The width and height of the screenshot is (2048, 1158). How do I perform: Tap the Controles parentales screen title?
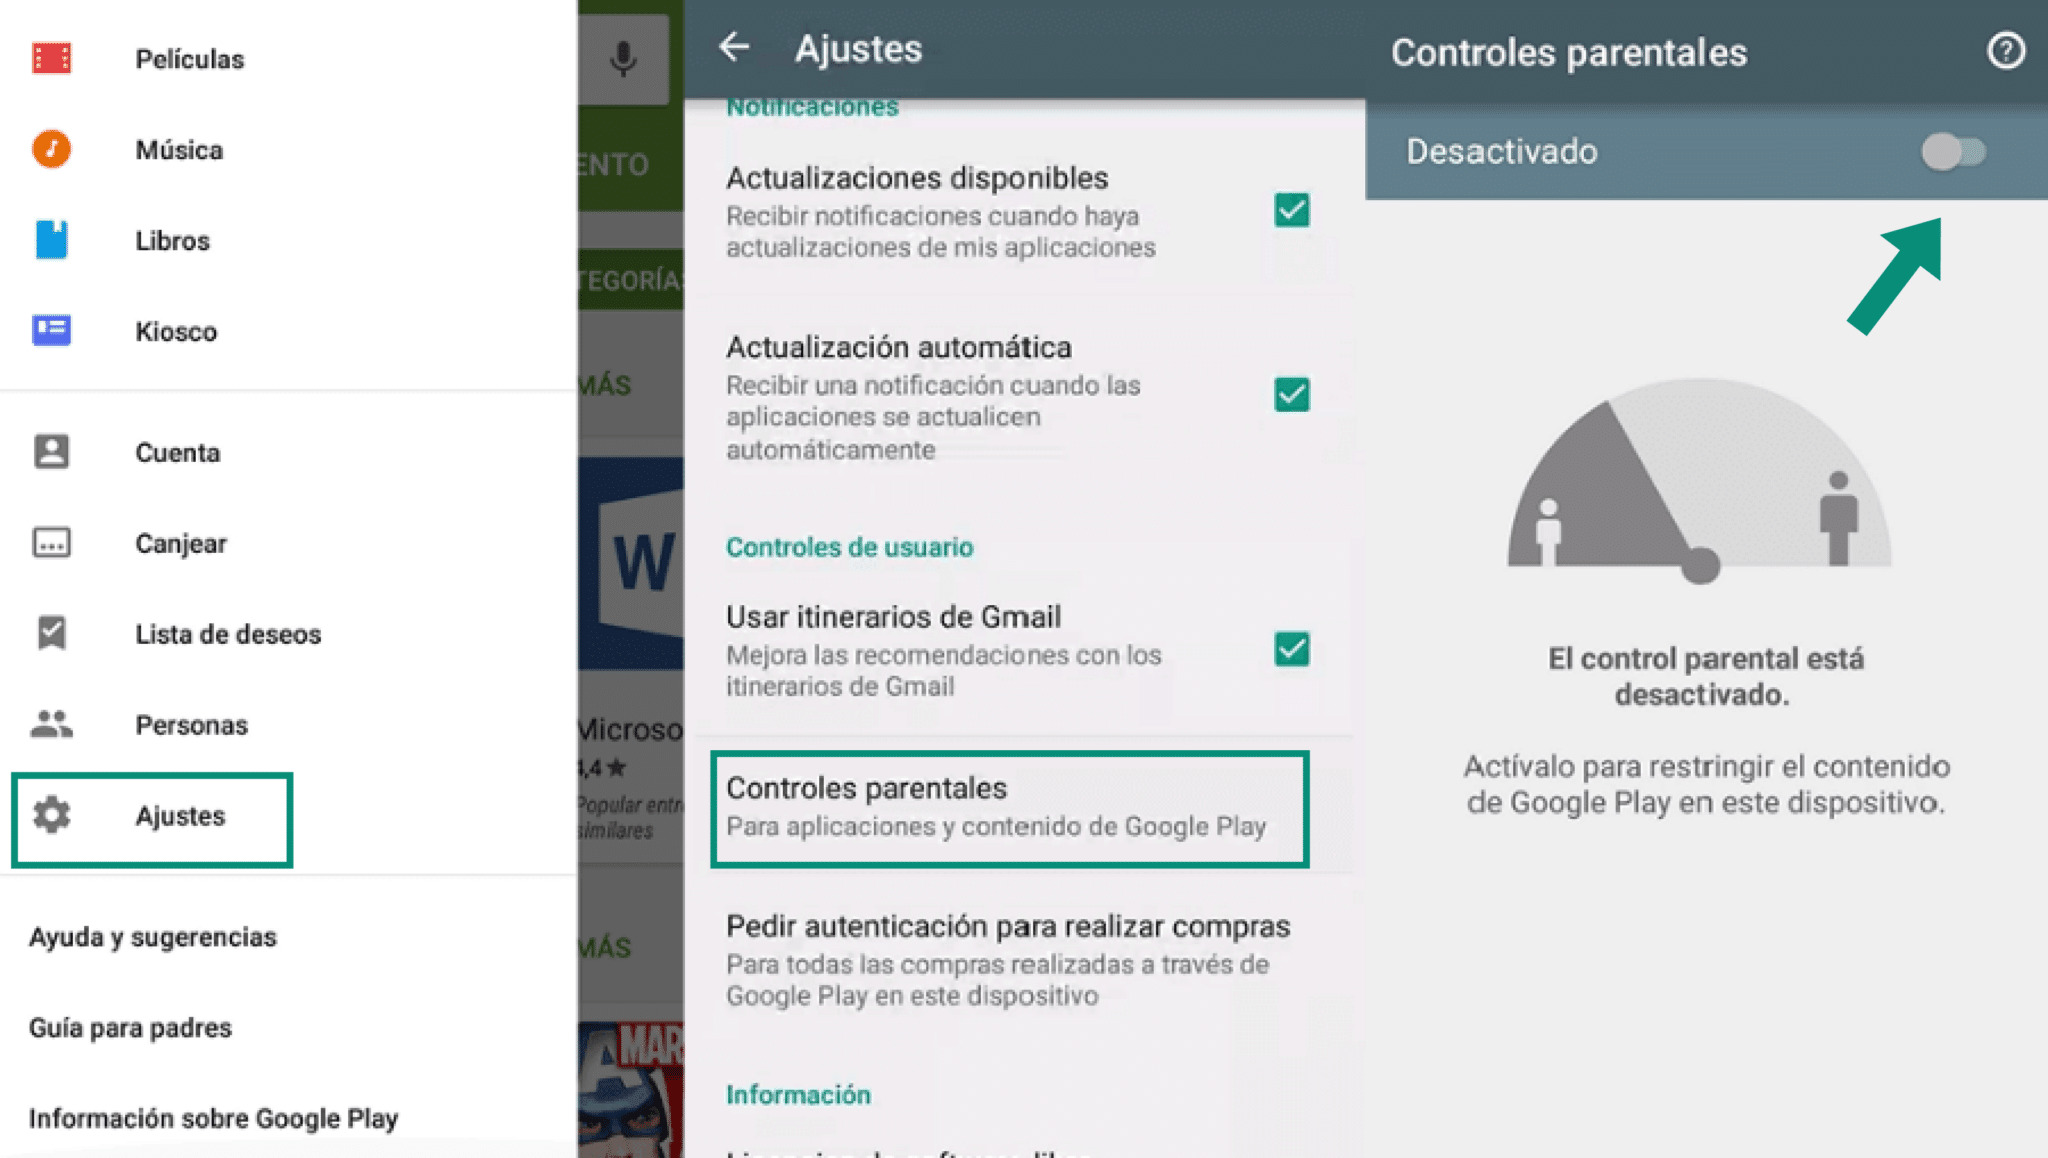click(1568, 52)
